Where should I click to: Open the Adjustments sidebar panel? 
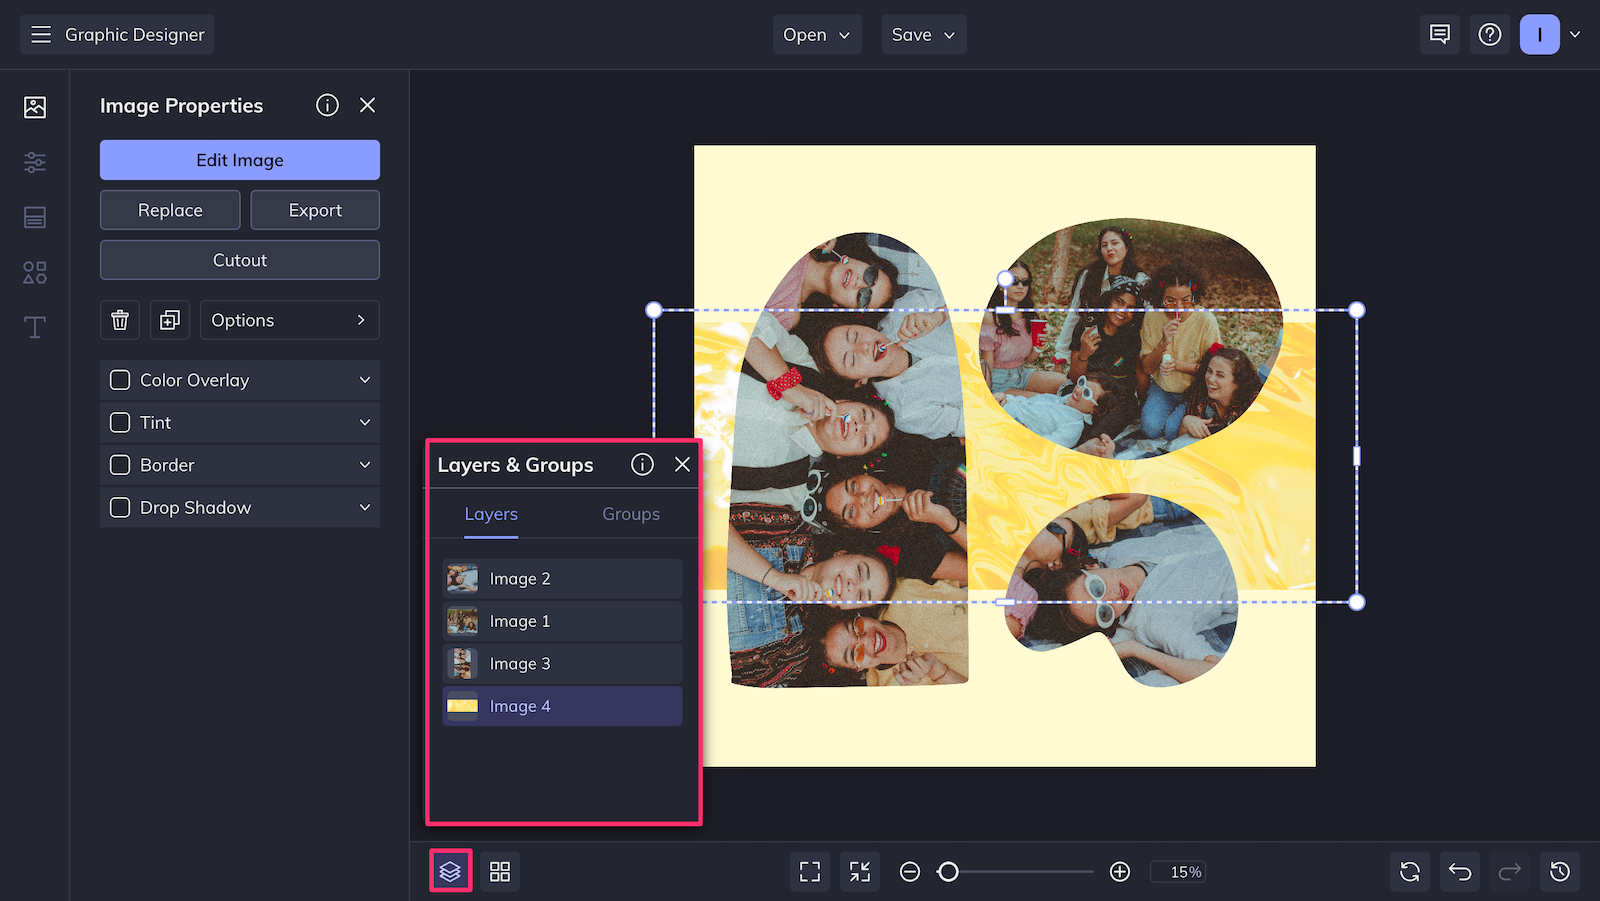34,162
